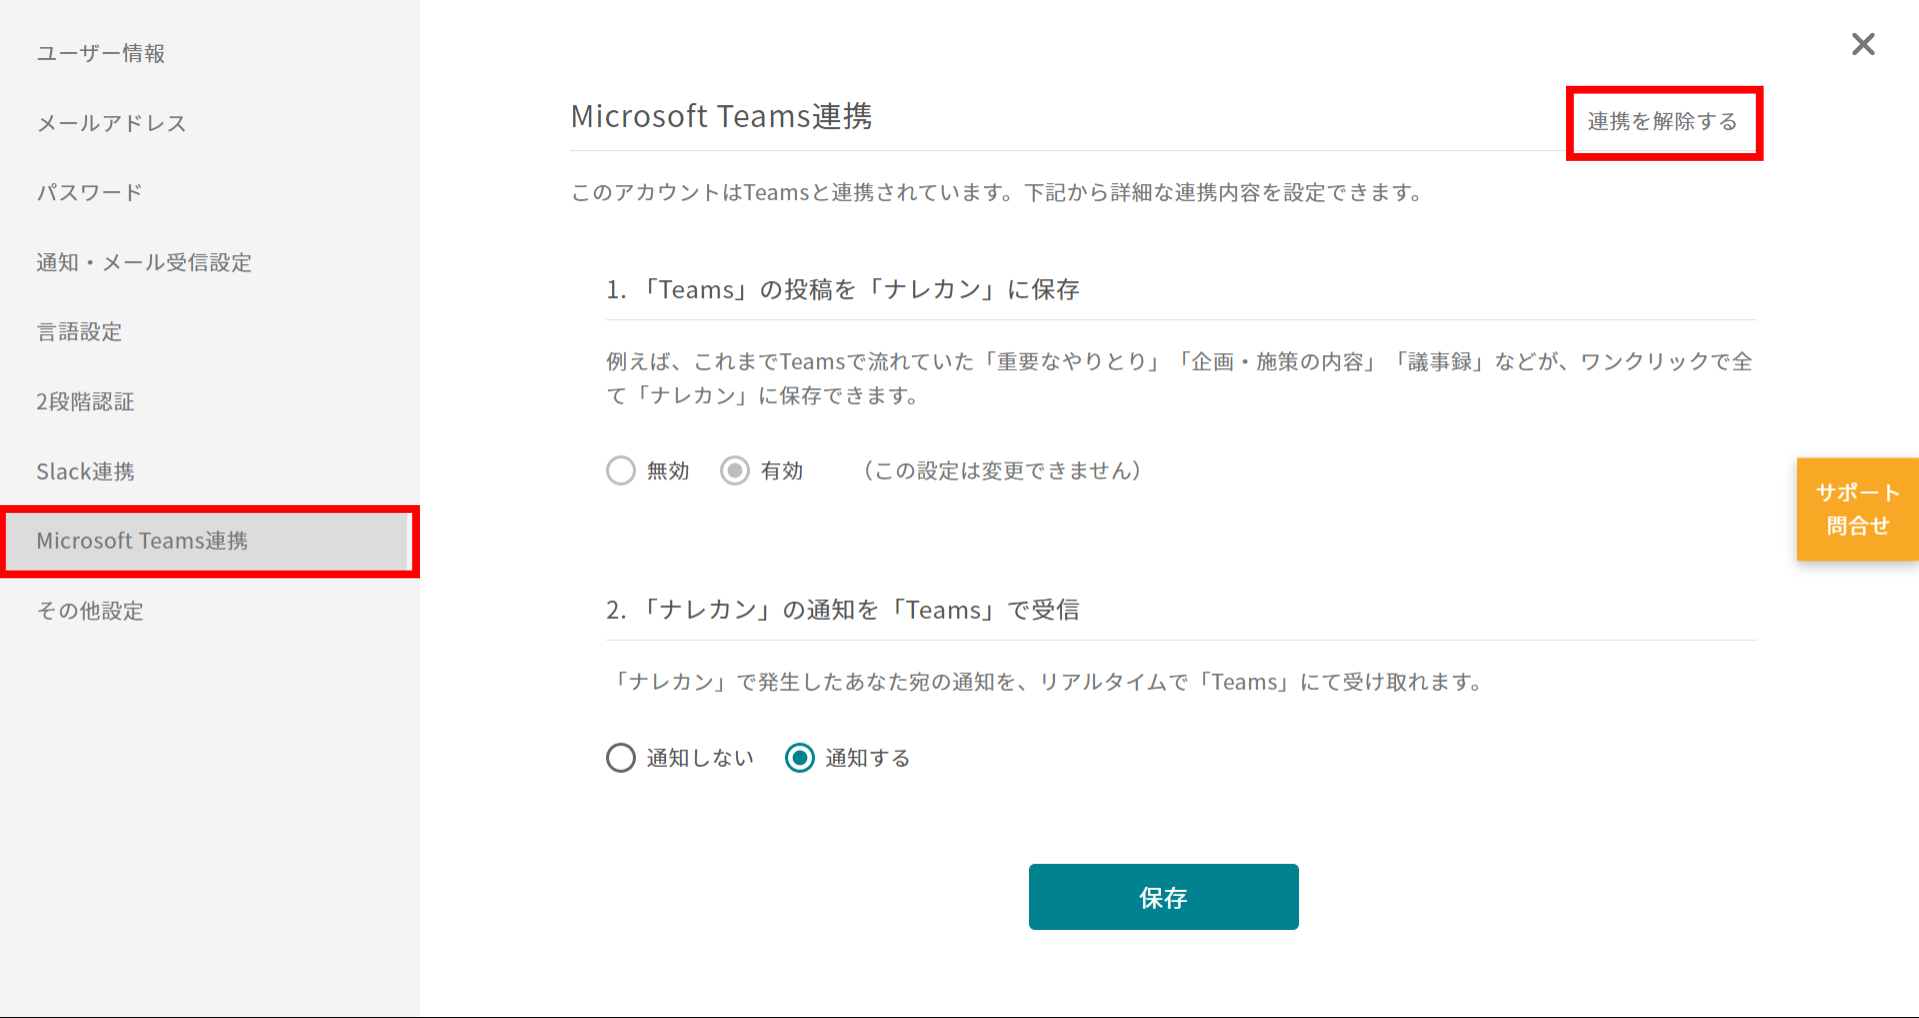
Task: Click heading 2. 「ナレカン」の通知を「Teams」で受信
Action: 843,610
